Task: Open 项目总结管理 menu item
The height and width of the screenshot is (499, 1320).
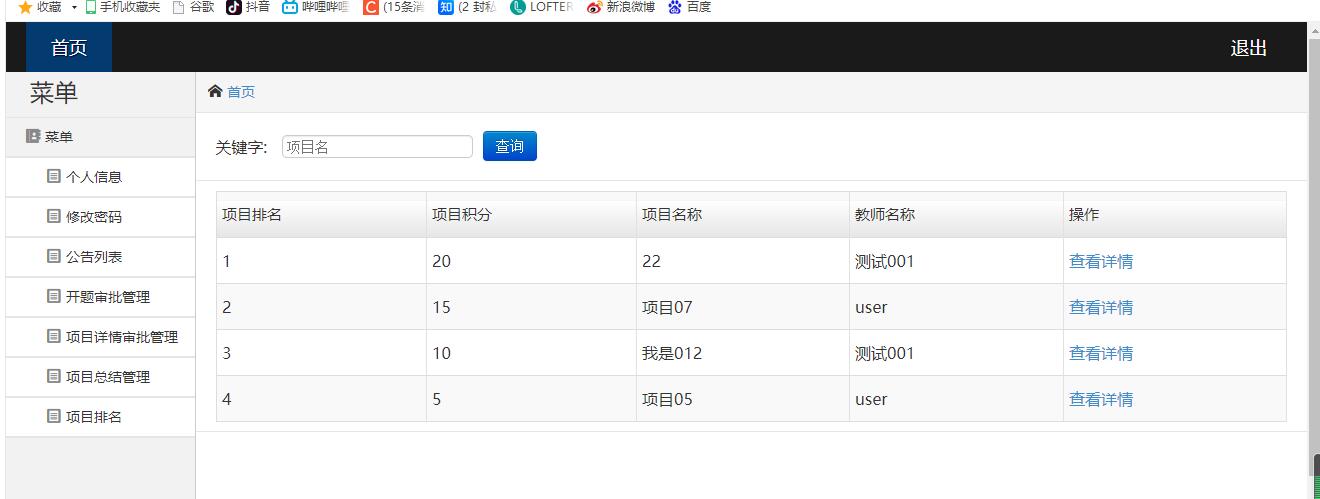Action: click(x=100, y=377)
